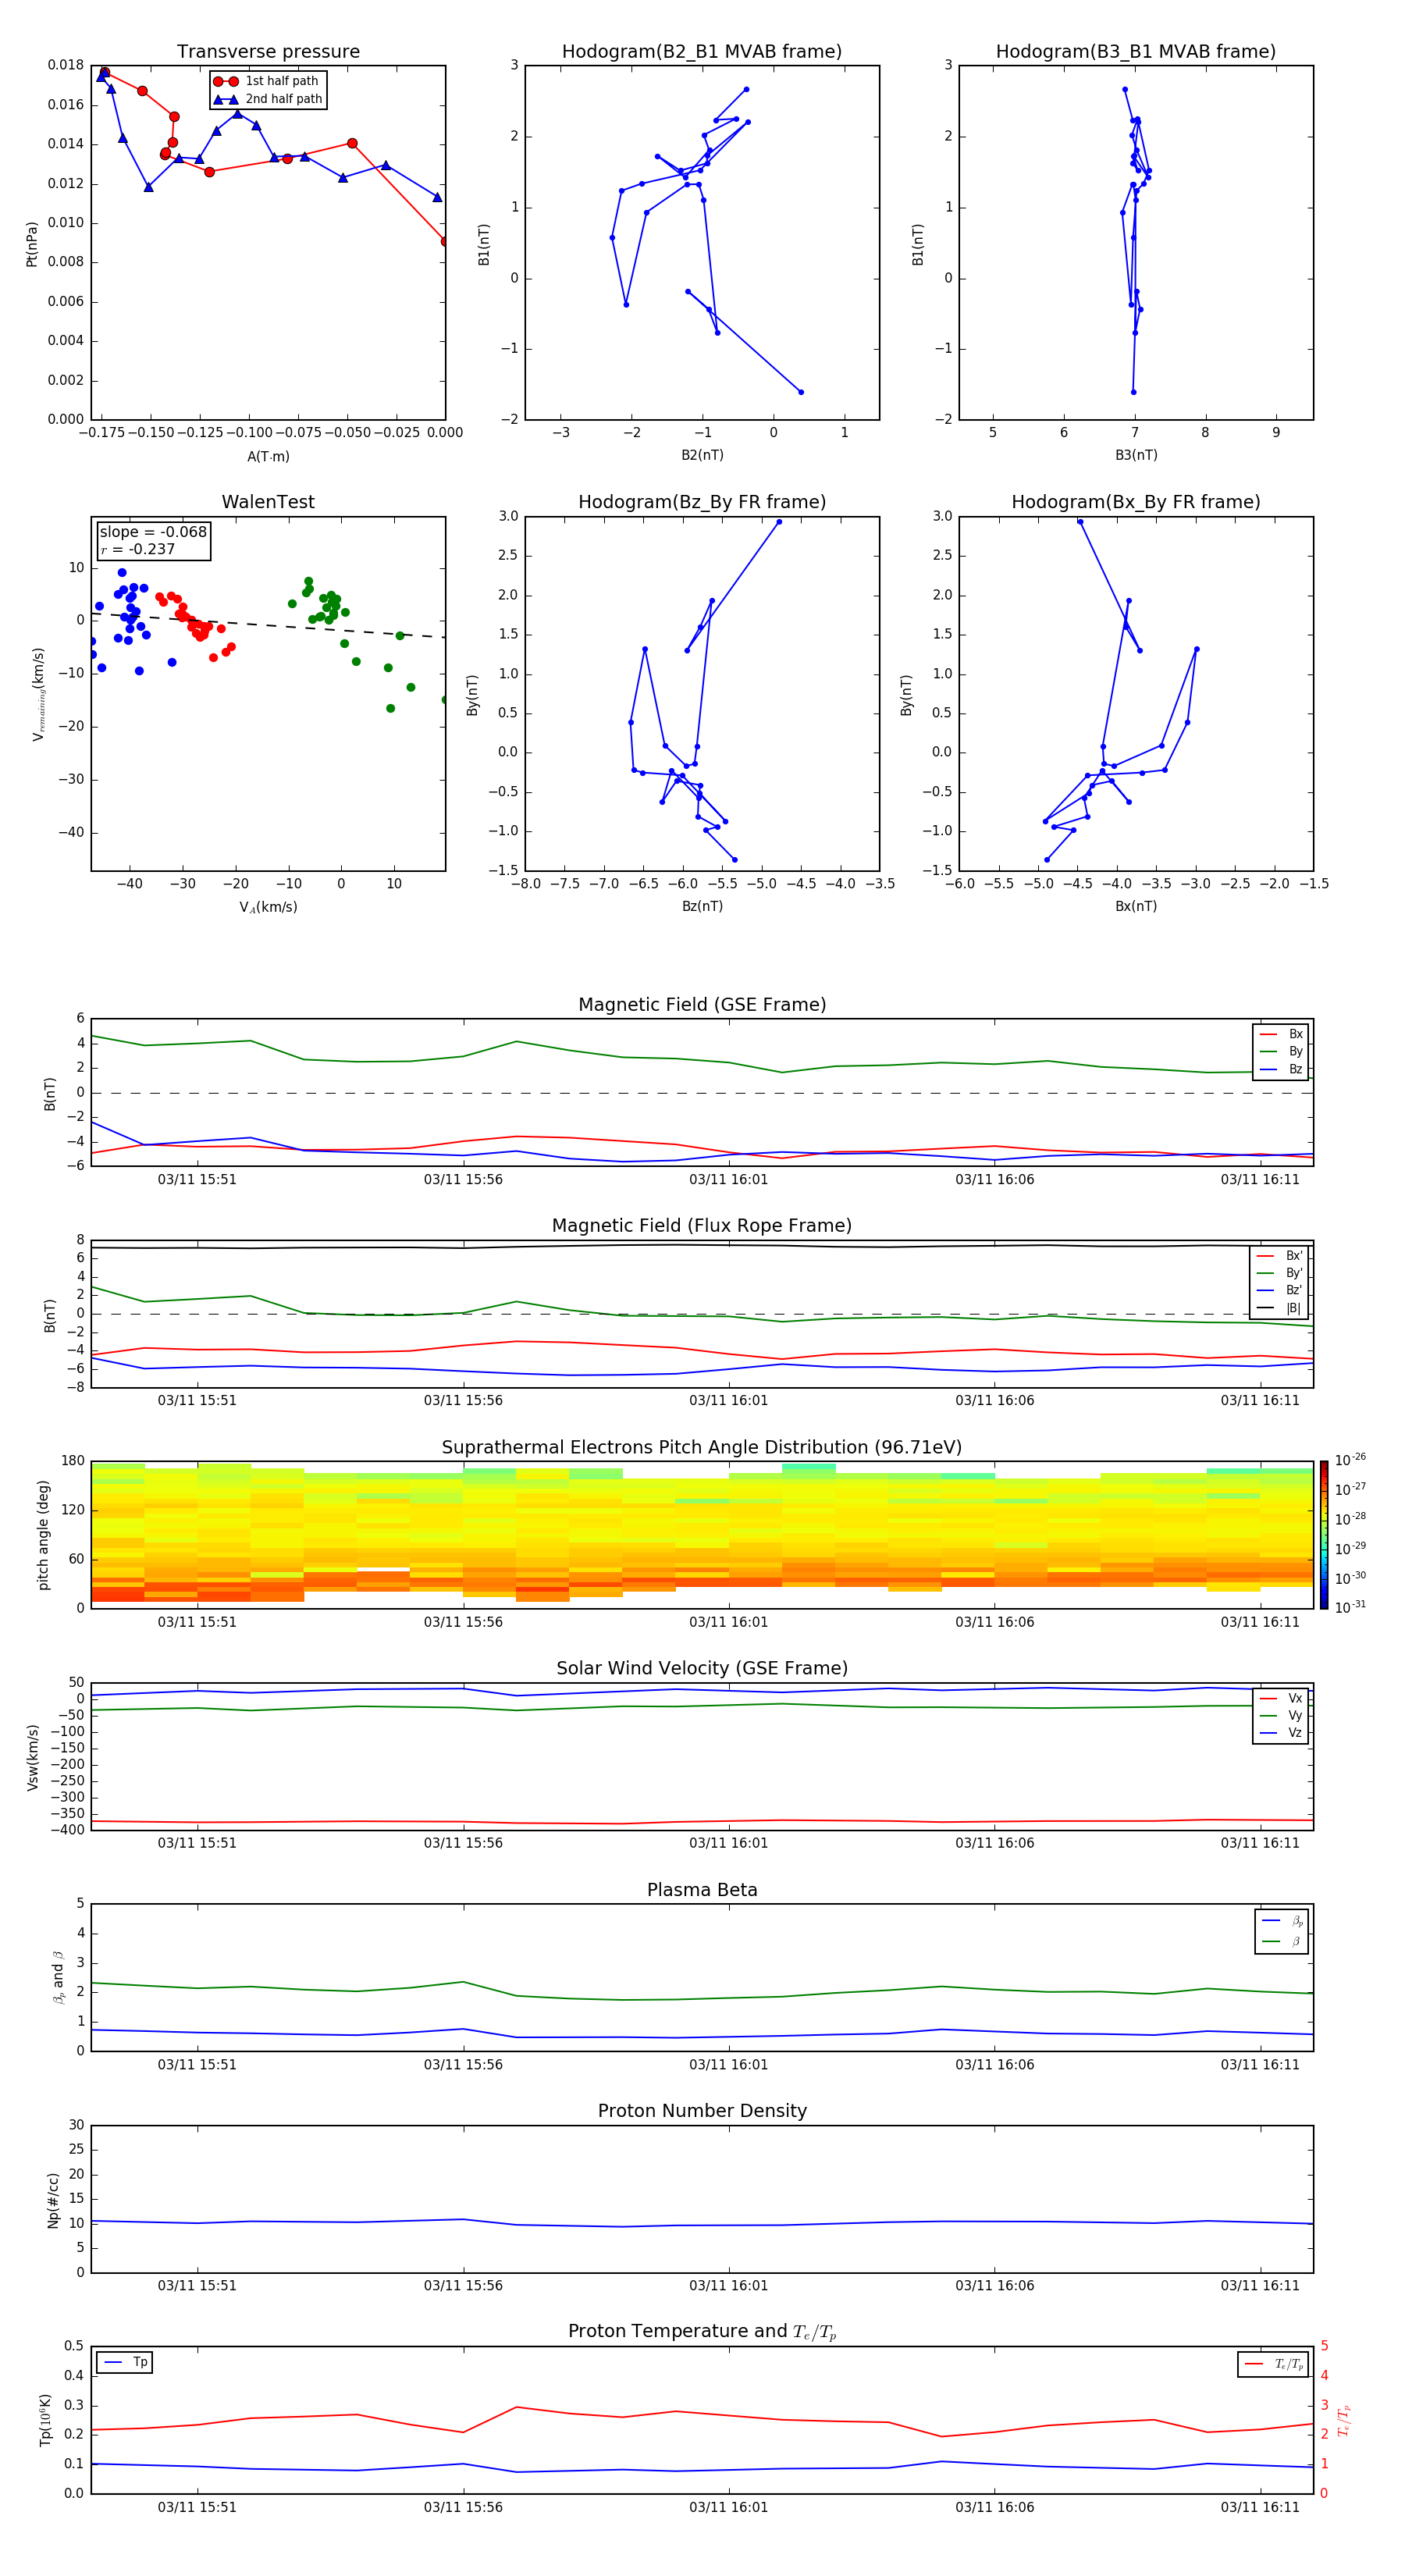Click the 'B2(nT)' x-axis label
The width and height of the screenshot is (1405, 2576).
click(x=702, y=455)
